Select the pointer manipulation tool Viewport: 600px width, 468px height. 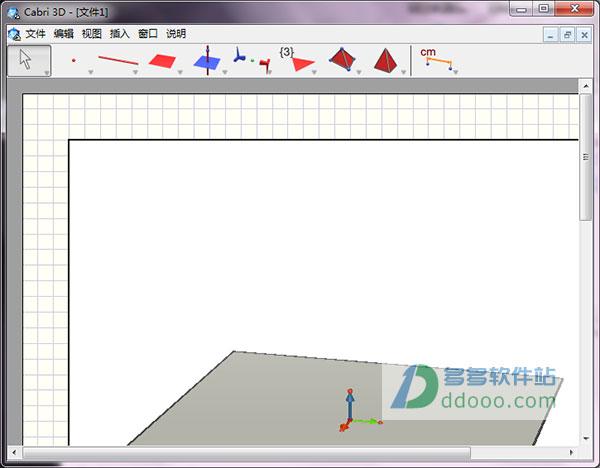tap(28, 60)
